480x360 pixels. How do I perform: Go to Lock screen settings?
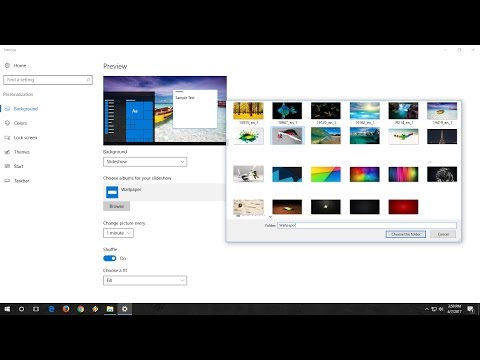coord(25,137)
